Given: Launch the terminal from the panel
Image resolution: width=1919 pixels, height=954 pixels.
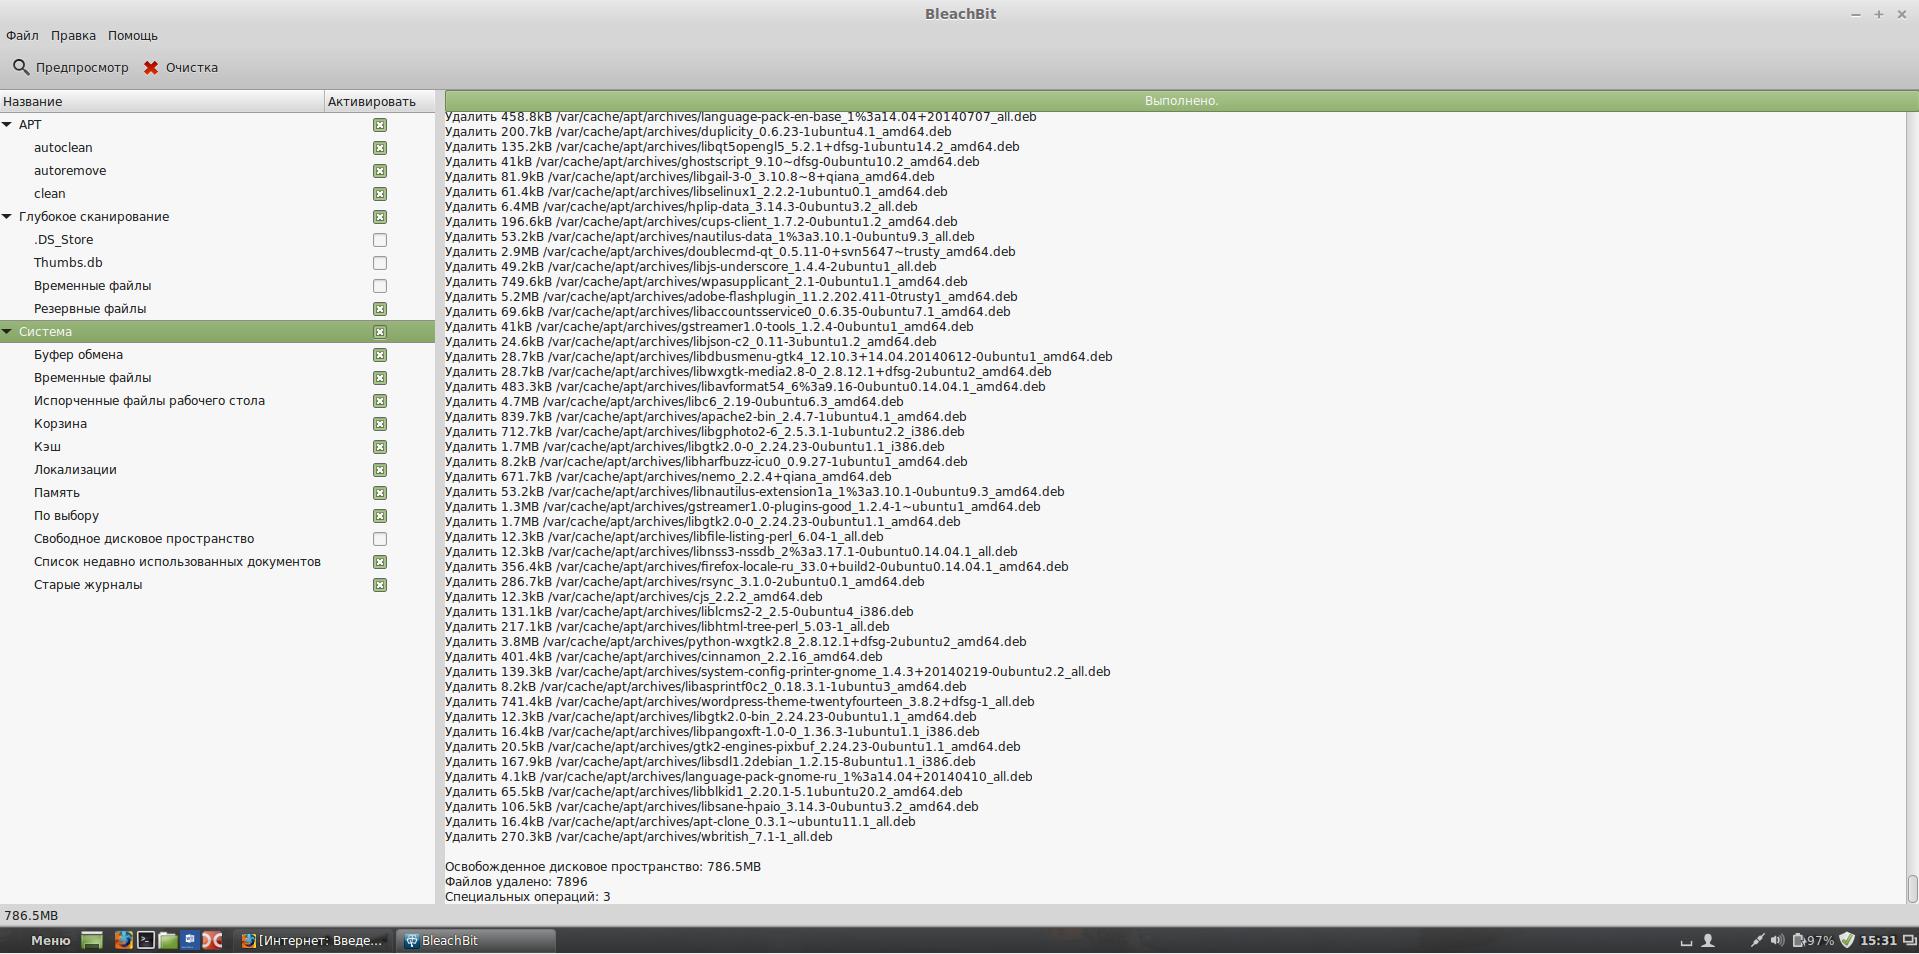Looking at the screenshot, I should tap(145, 940).
